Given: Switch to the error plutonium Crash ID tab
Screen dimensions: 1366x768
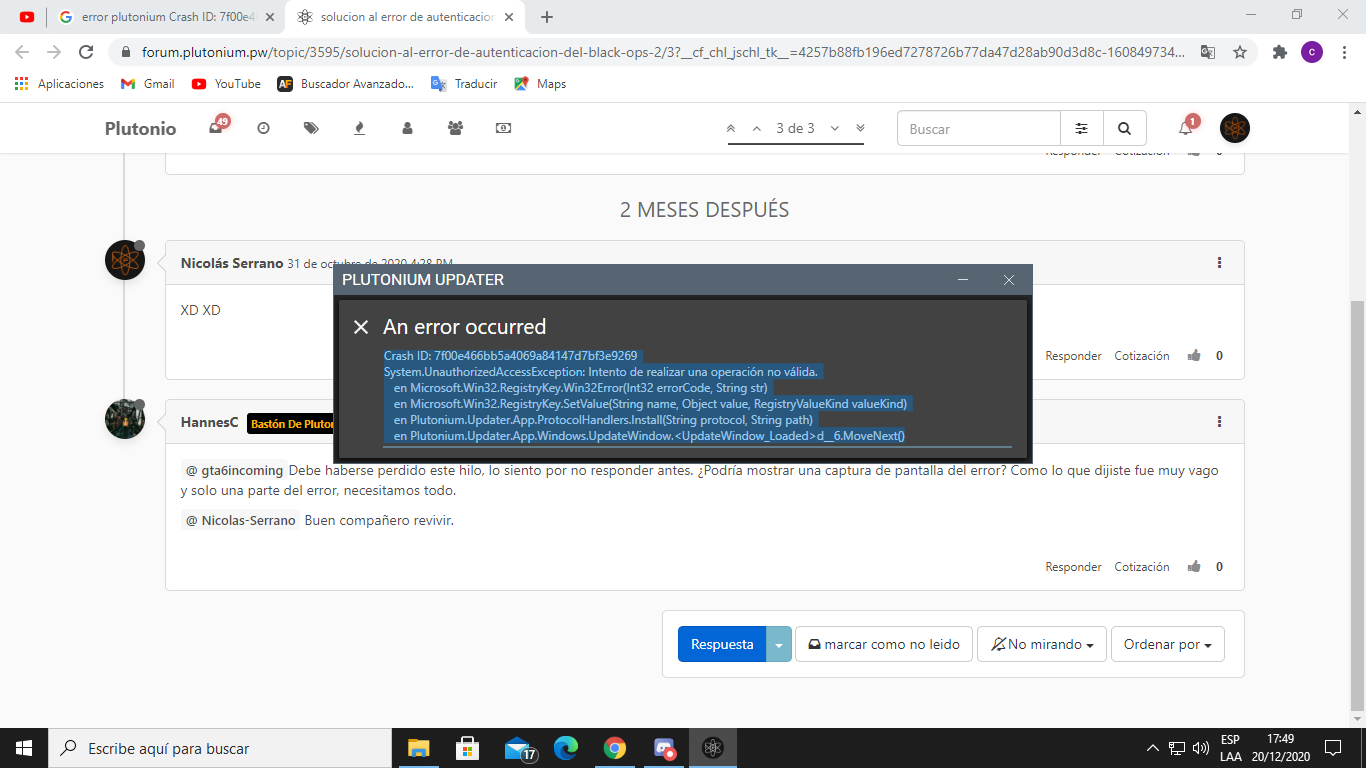Looking at the screenshot, I should click(166, 17).
